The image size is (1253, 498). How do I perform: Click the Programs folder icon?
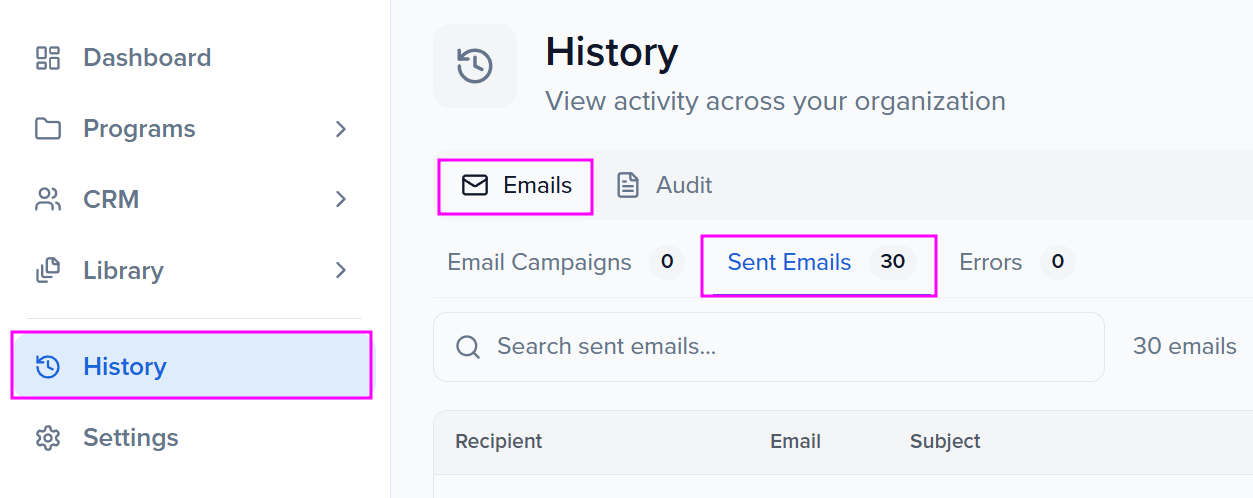tap(48, 129)
